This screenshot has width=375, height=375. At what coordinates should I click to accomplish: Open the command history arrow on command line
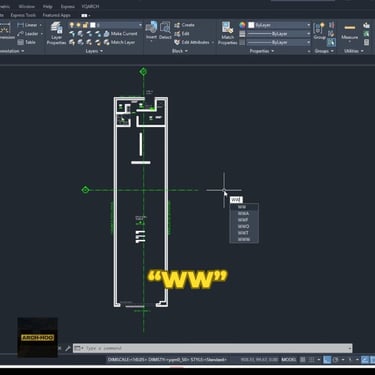click(x=349, y=348)
